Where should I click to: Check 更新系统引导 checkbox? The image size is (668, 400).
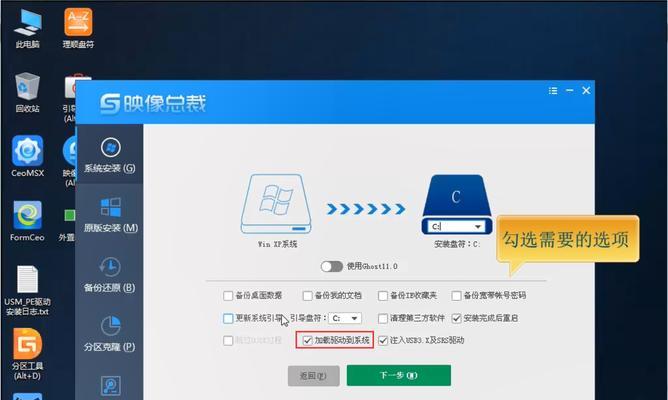(228, 318)
